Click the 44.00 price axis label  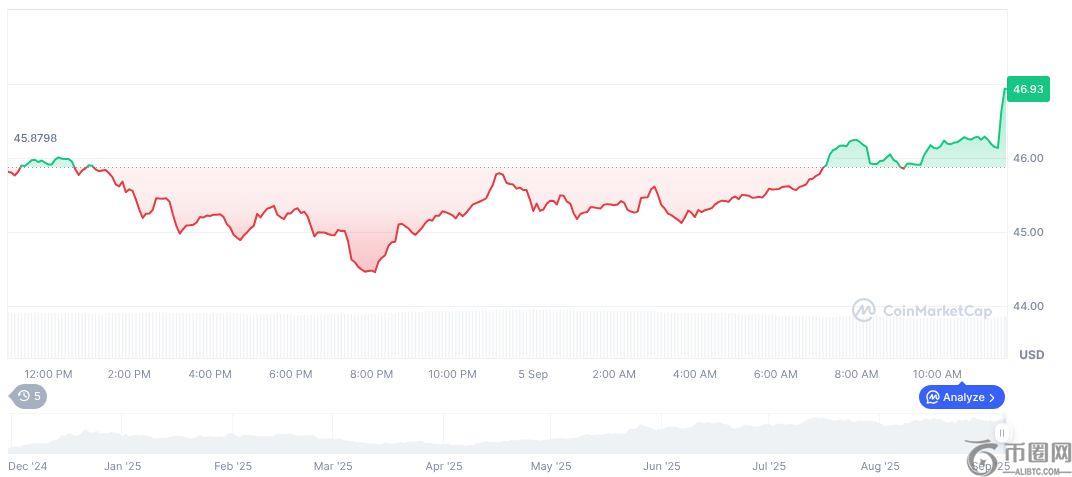point(1027,306)
